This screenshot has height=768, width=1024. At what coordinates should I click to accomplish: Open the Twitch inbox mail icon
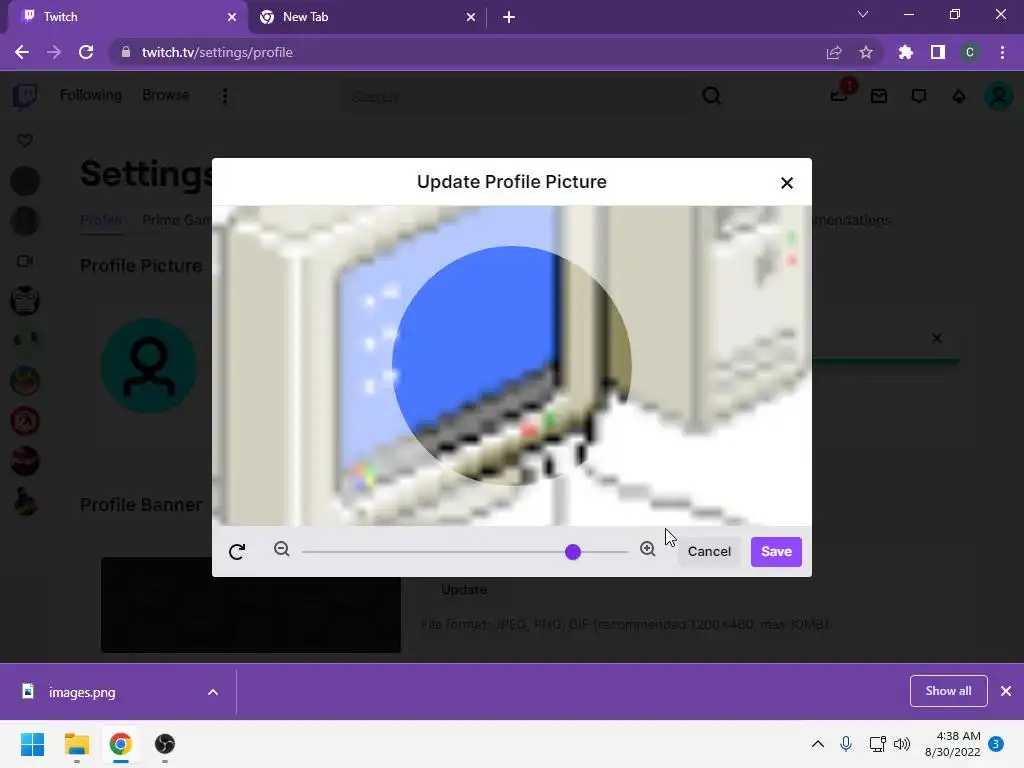(x=879, y=97)
